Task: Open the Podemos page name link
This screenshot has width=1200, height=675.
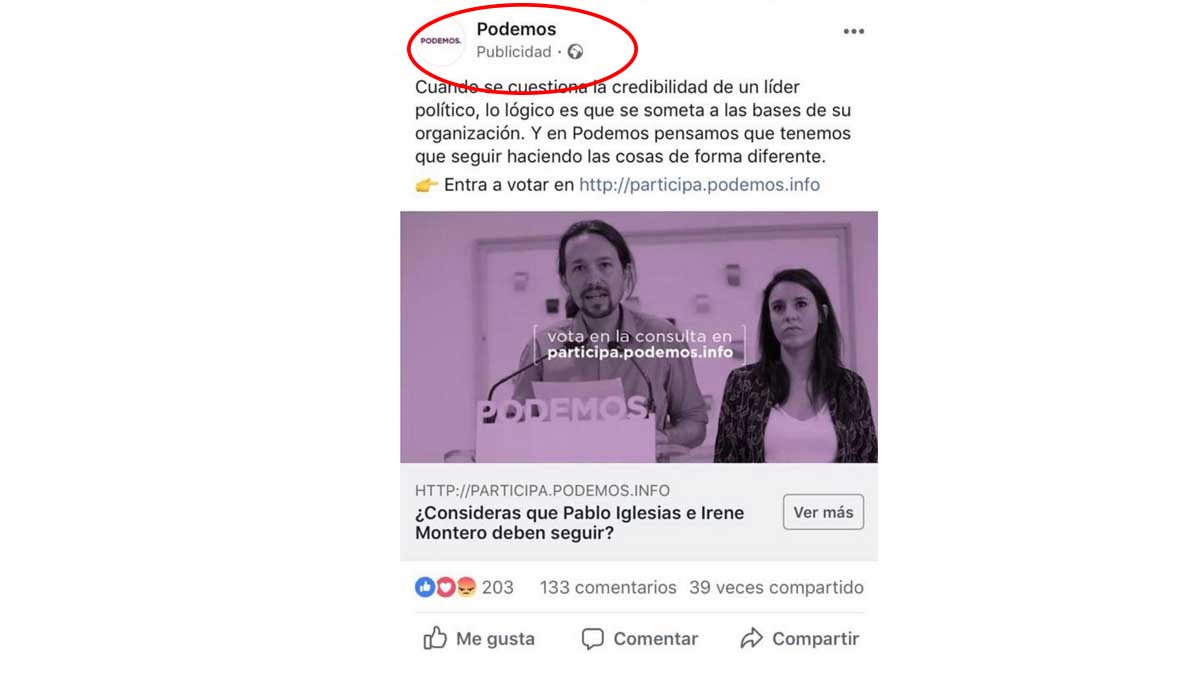Action: click(x=516, y=29)
